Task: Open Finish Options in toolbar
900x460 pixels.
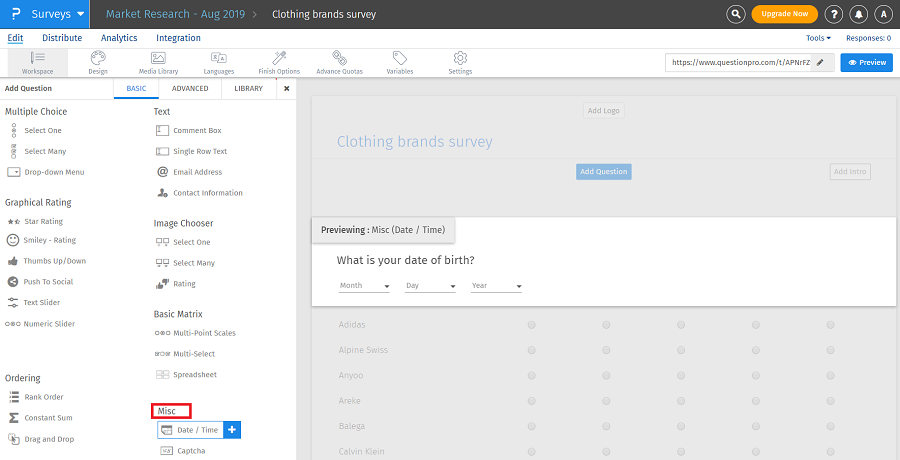Action: pyautogui.click(x=279, y=62)
